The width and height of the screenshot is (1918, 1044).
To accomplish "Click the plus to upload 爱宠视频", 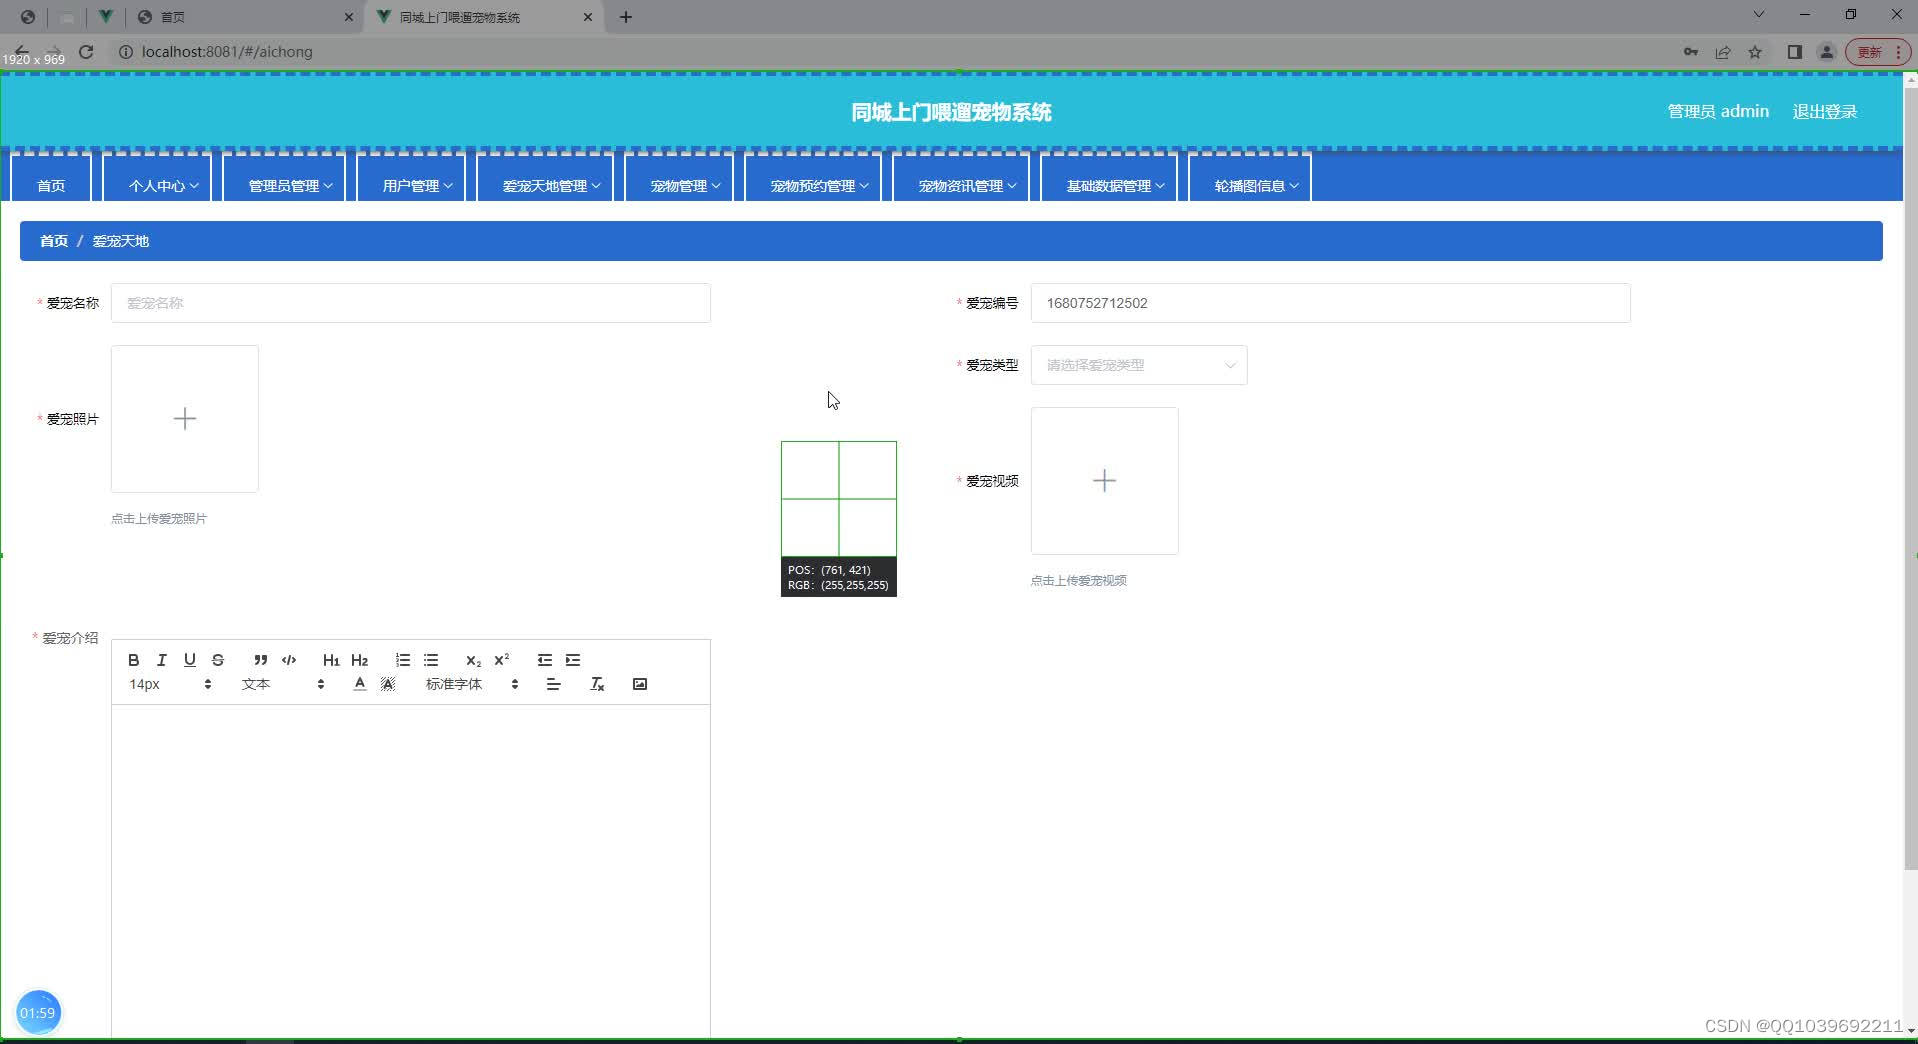I will coord(1105,481).
